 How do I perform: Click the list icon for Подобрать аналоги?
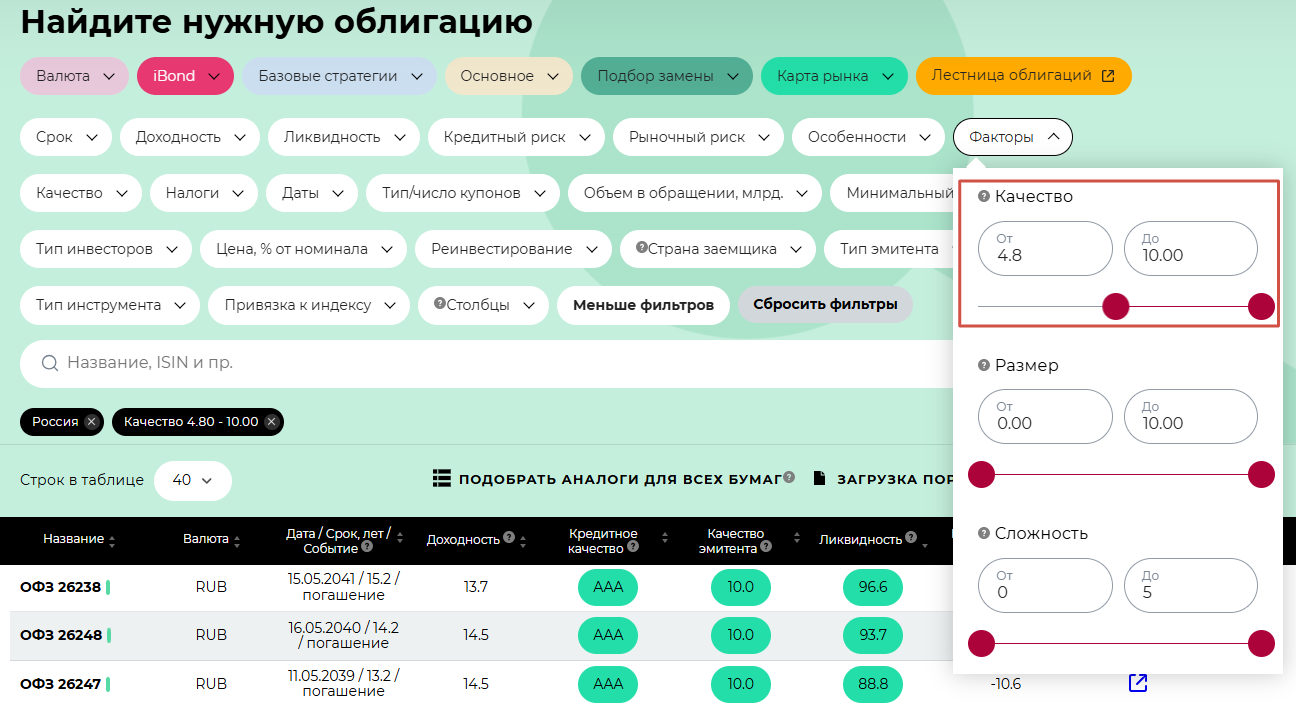[x=442, y=479]
